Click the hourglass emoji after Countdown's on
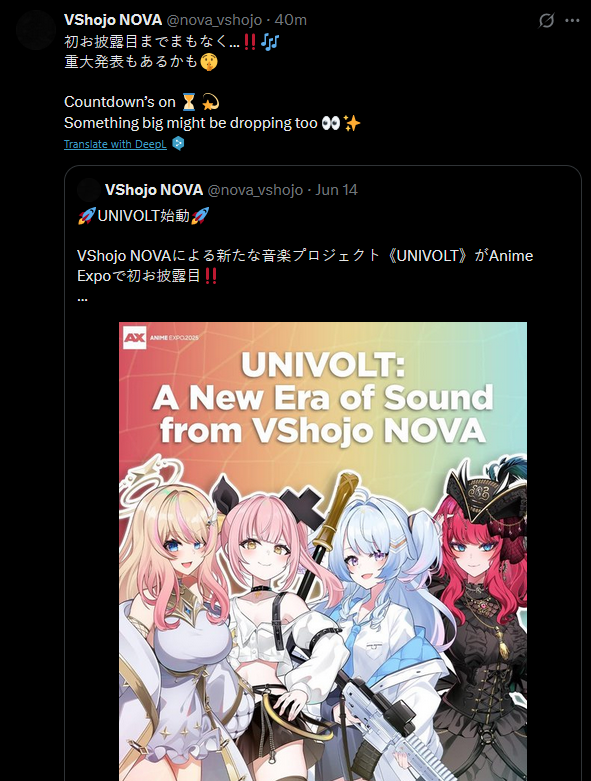Viewport: 591px width, 781px height. click(189, 102)
